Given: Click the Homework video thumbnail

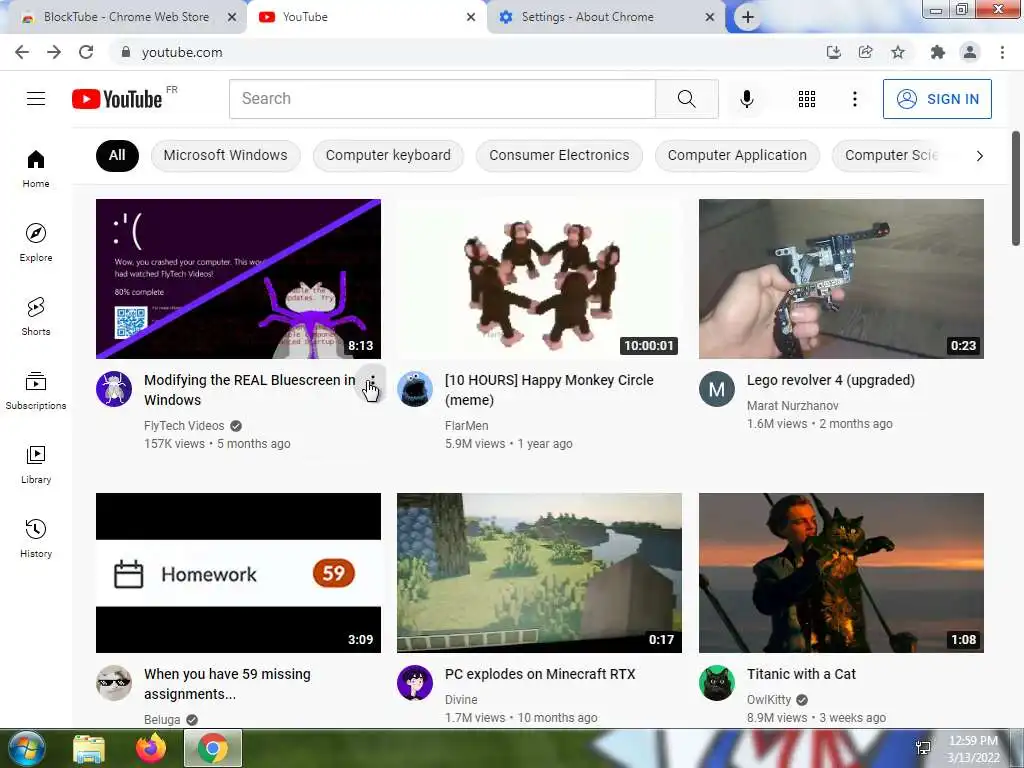Looking at the screenshot, I should pyautogui.click(x=238, y=573).
